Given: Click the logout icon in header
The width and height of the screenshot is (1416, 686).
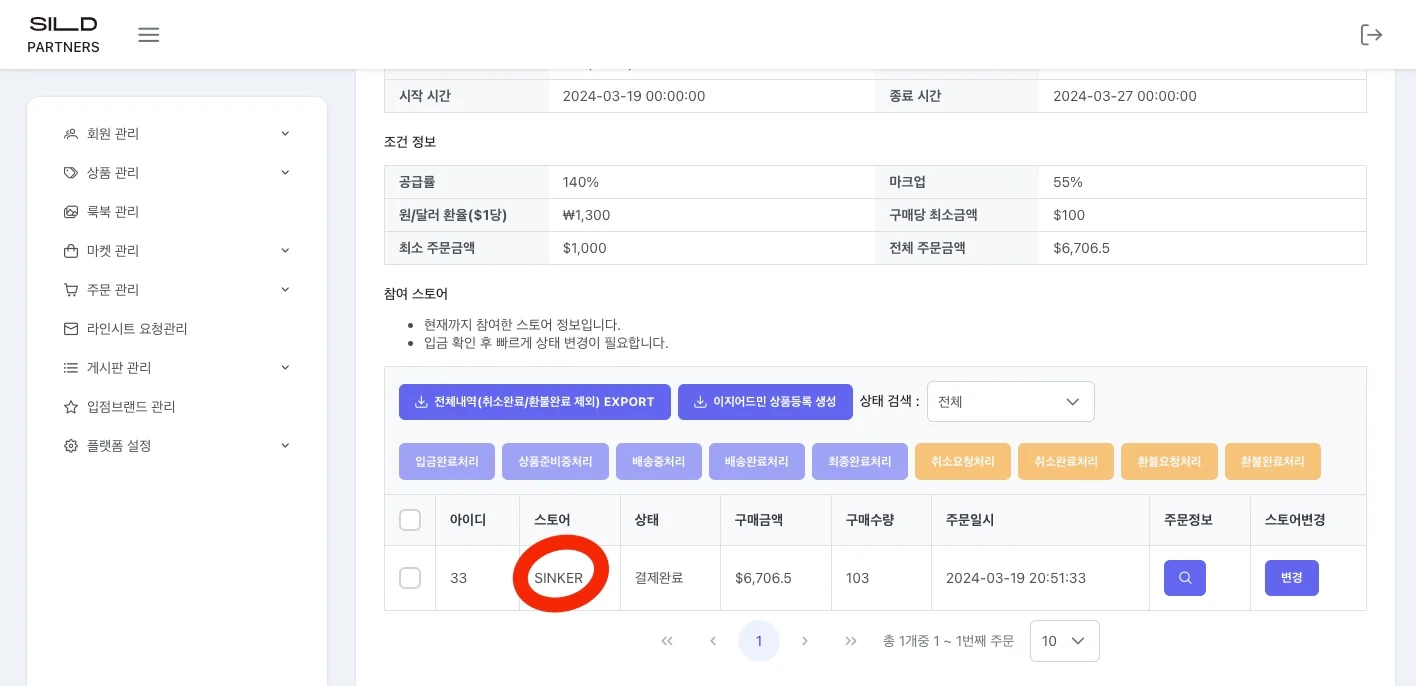Looking at the screenshot, I should coord(1371,35).
